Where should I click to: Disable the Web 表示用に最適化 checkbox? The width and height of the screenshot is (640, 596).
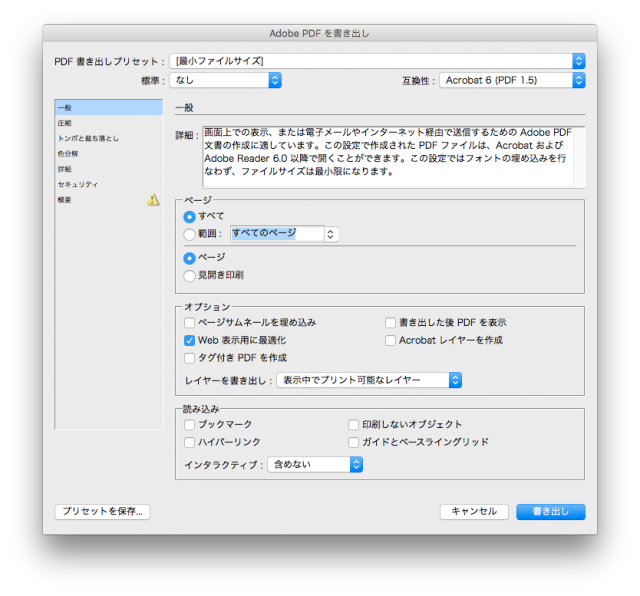tap(190, 340)
